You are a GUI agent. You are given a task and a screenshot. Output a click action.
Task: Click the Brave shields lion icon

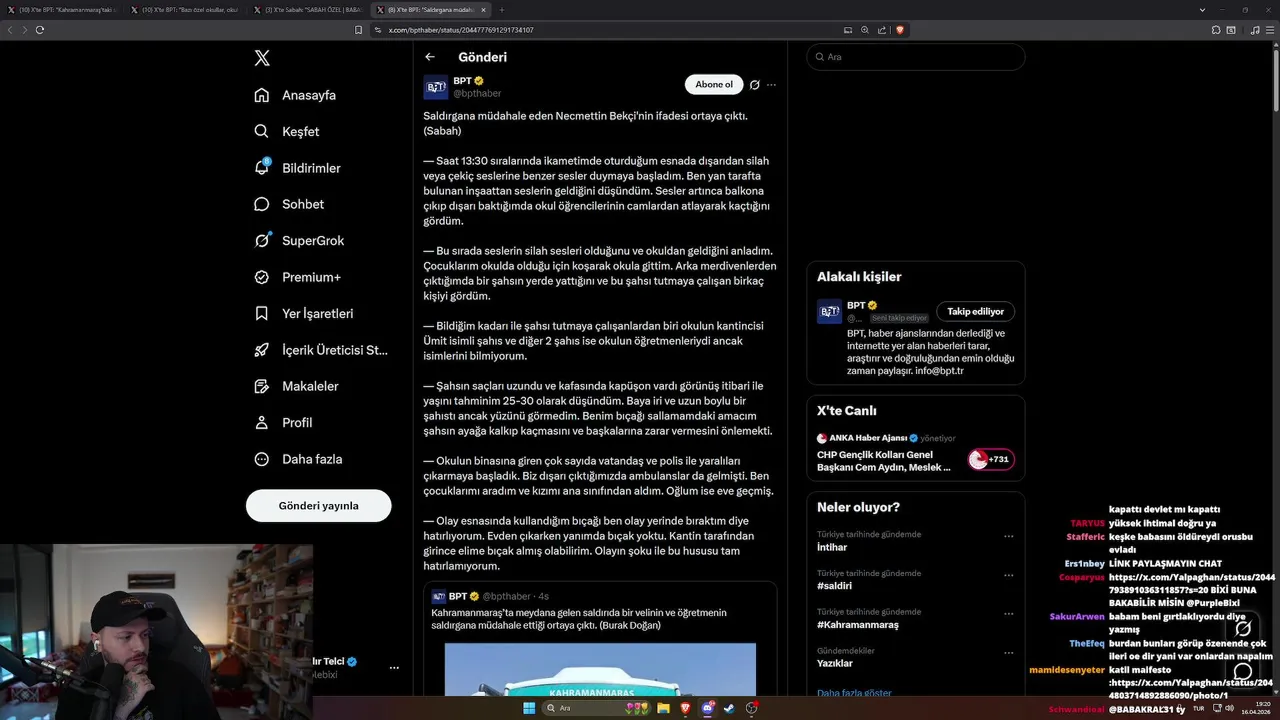[x=899, y=30]
